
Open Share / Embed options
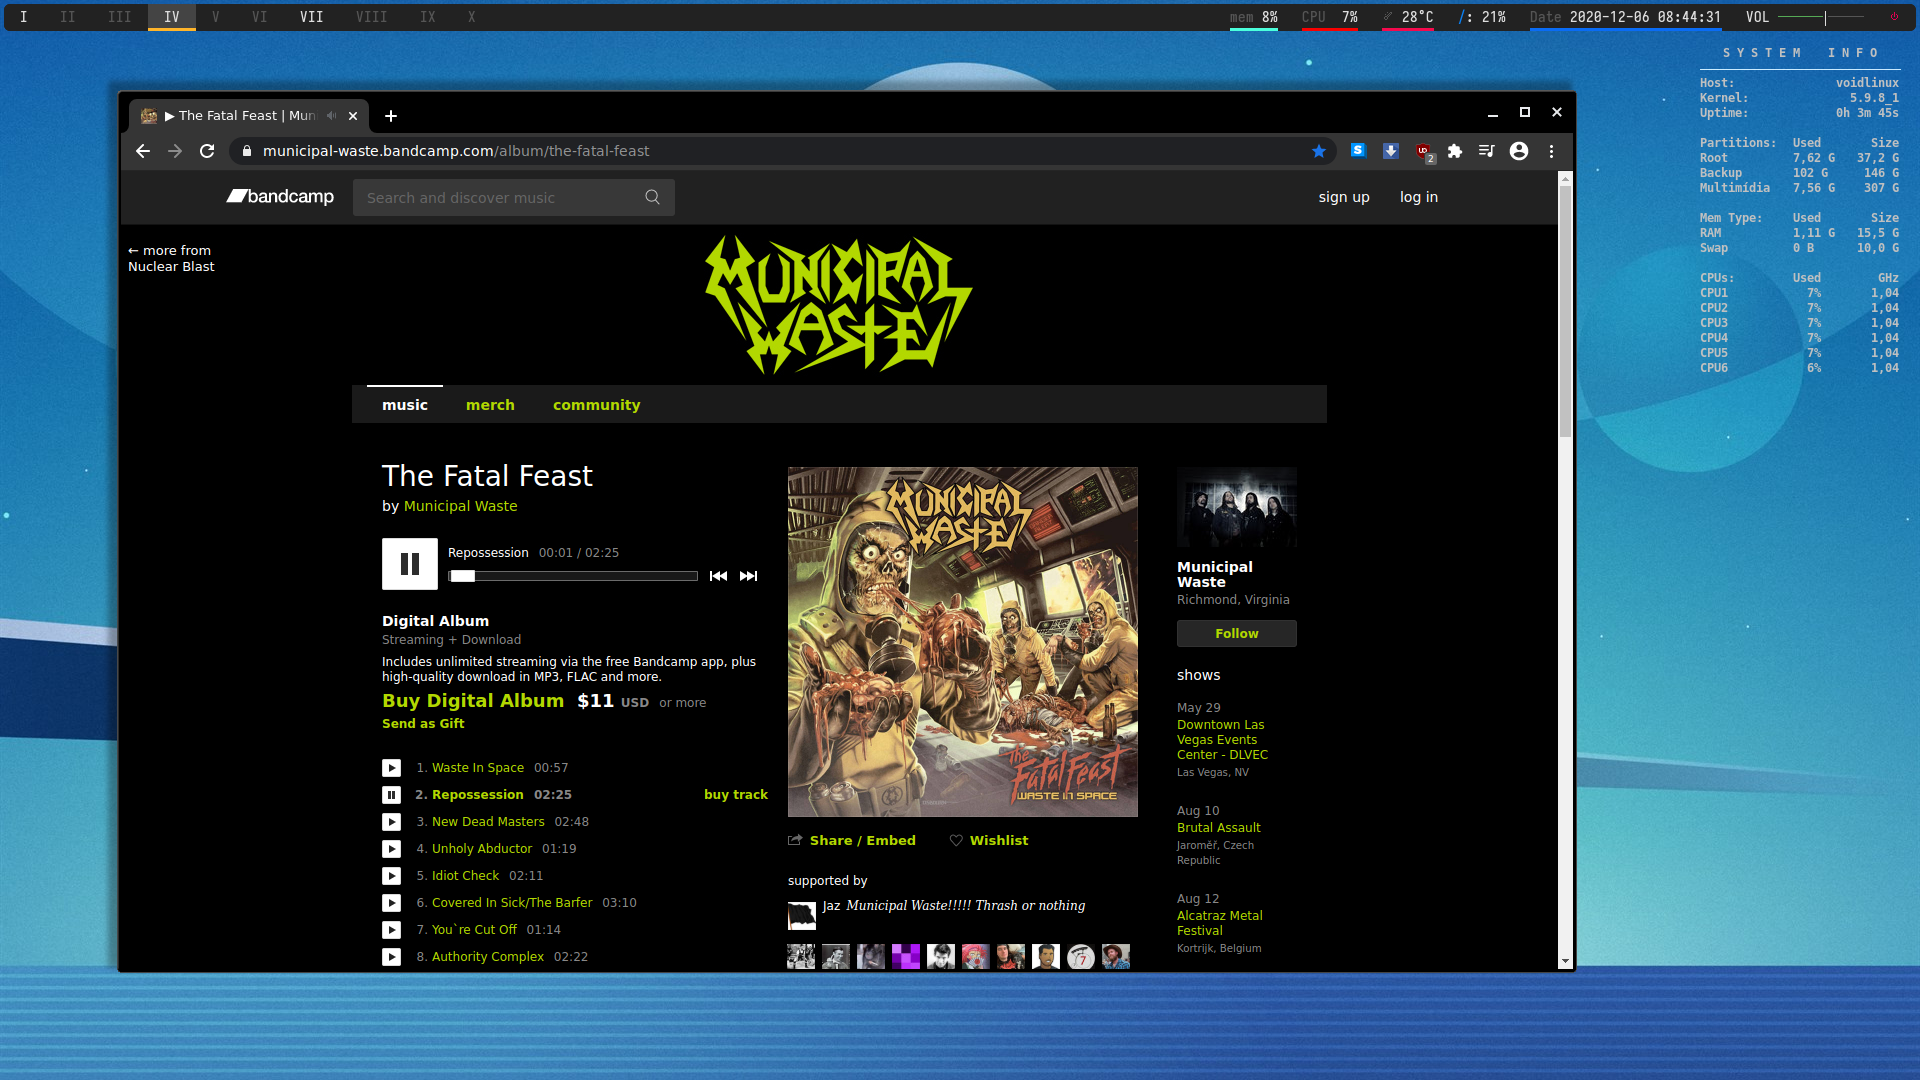(x=852, y=841)
